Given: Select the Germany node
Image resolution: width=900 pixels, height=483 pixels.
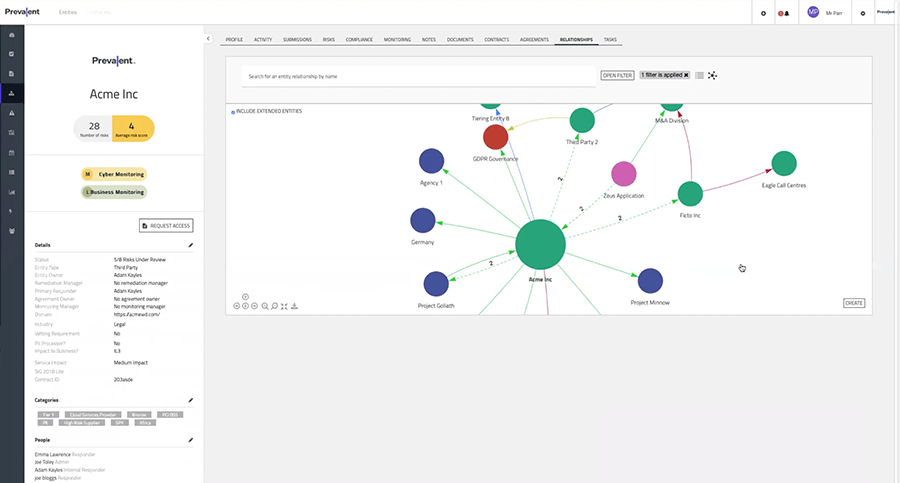Looking at the screenshot, I should [x=423, y=221].
